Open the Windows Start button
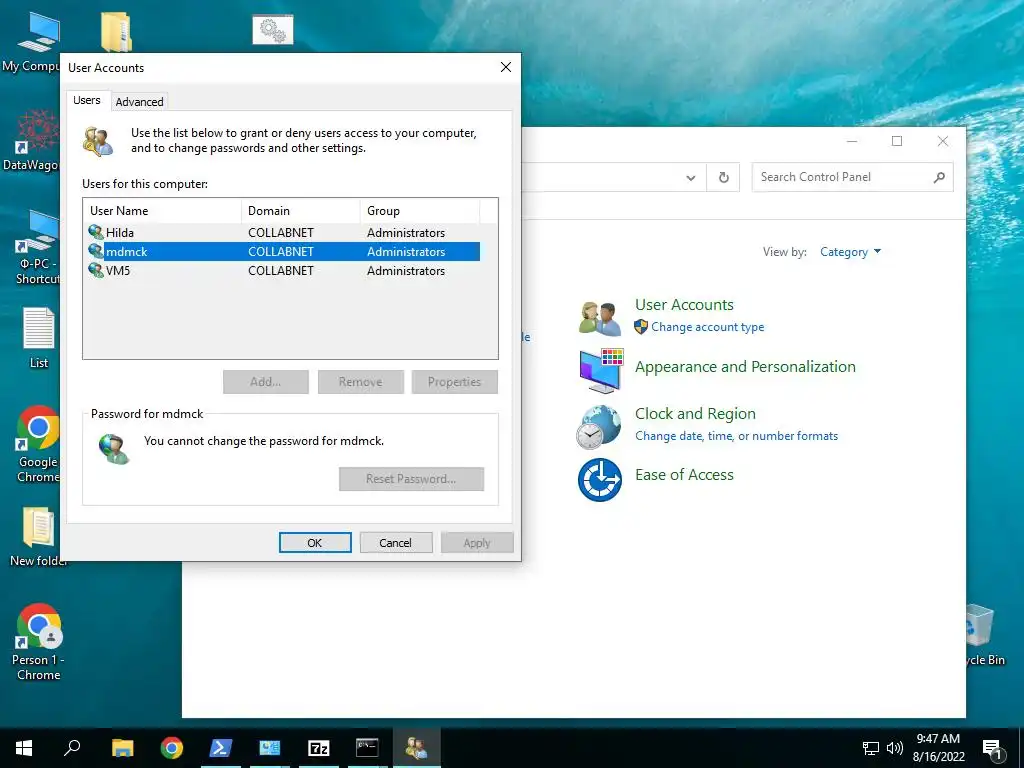The width and height of the screenshot is (1024, 768). [x=24, y=748]
